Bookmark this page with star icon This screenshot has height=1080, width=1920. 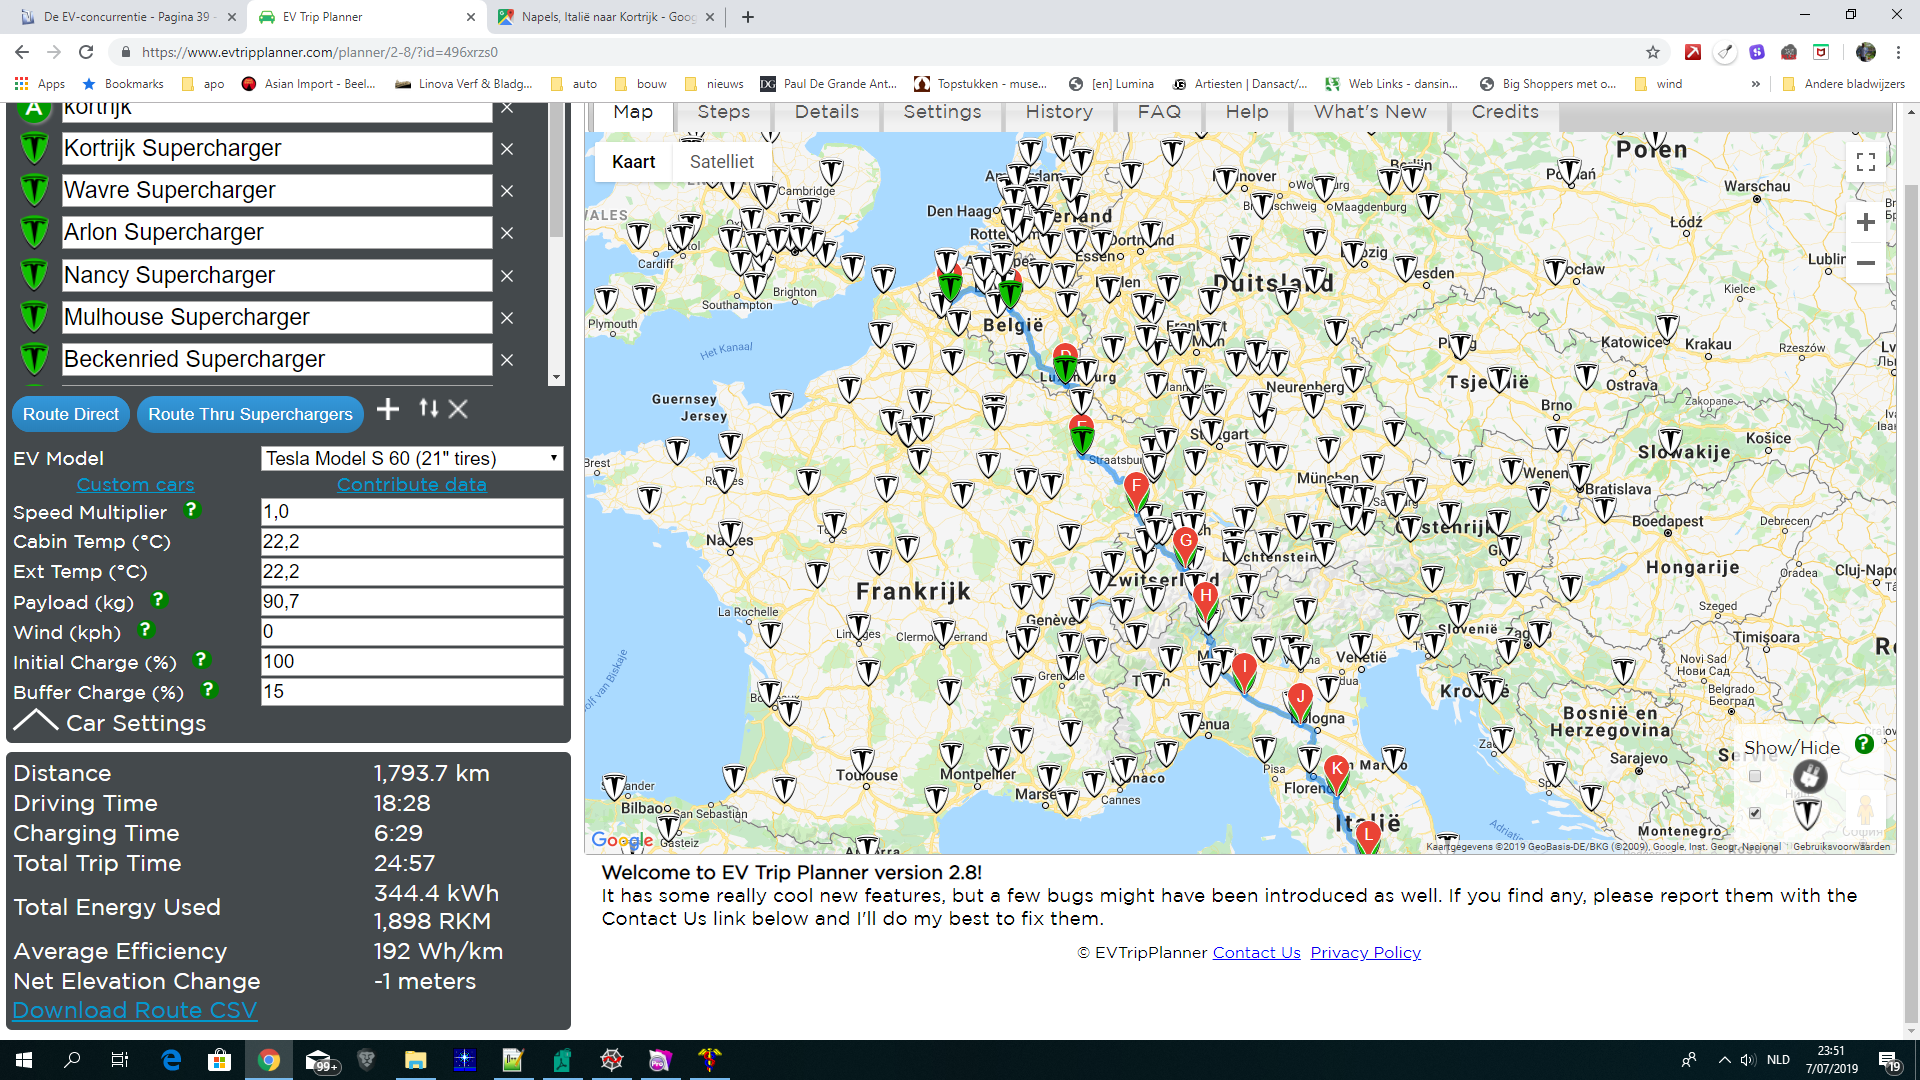[1653, 52]
